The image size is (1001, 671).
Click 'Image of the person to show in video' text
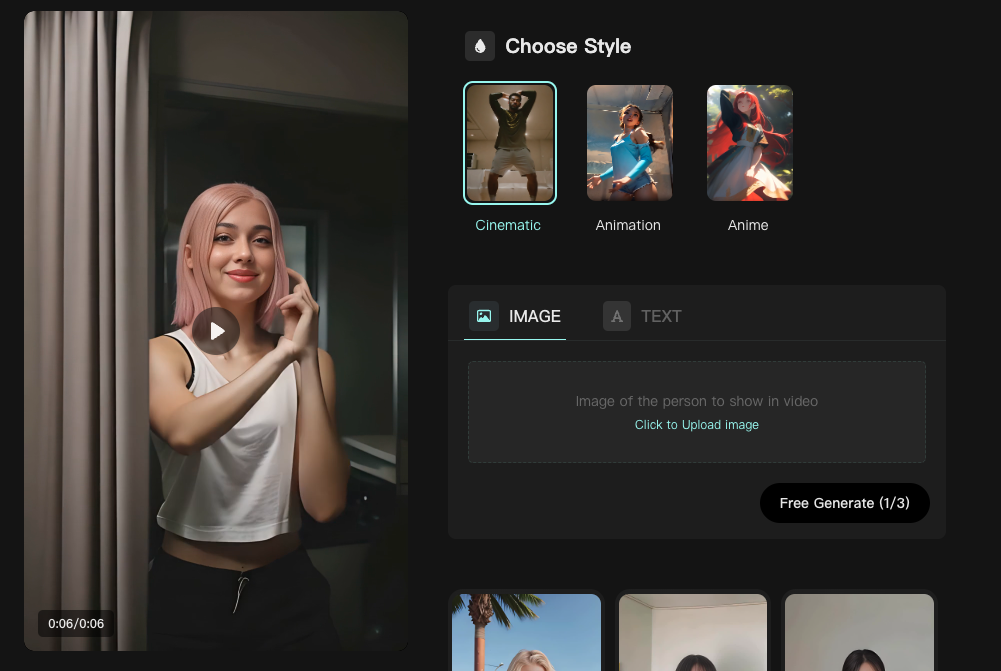(696, 402)
